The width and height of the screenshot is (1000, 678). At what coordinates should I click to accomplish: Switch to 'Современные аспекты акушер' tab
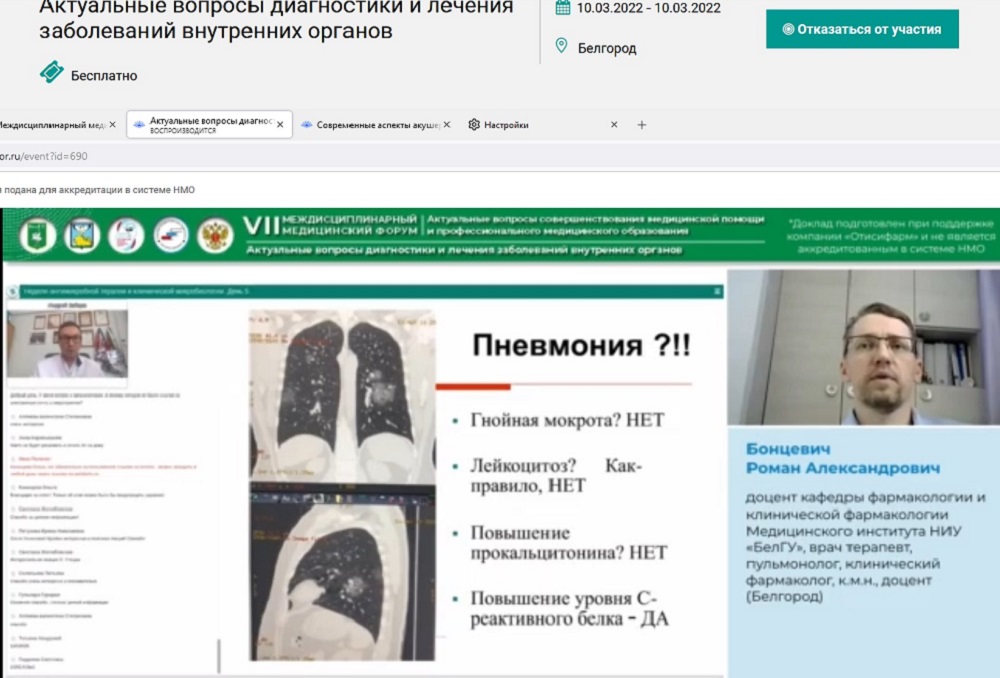pos(377,125)
